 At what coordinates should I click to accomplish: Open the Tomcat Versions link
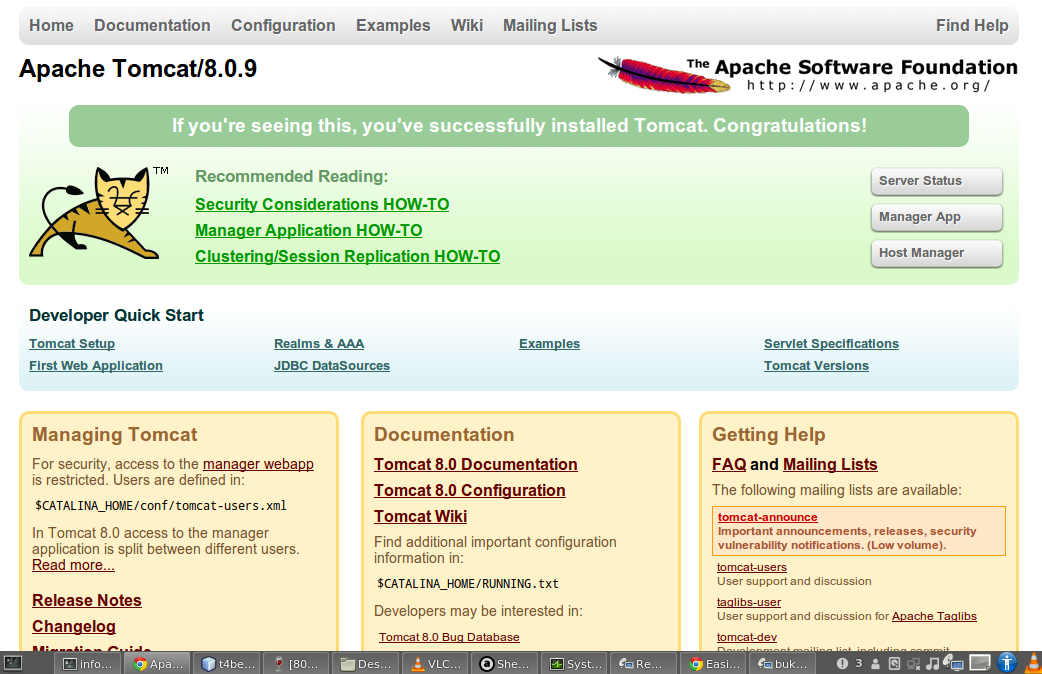(816, 366)
